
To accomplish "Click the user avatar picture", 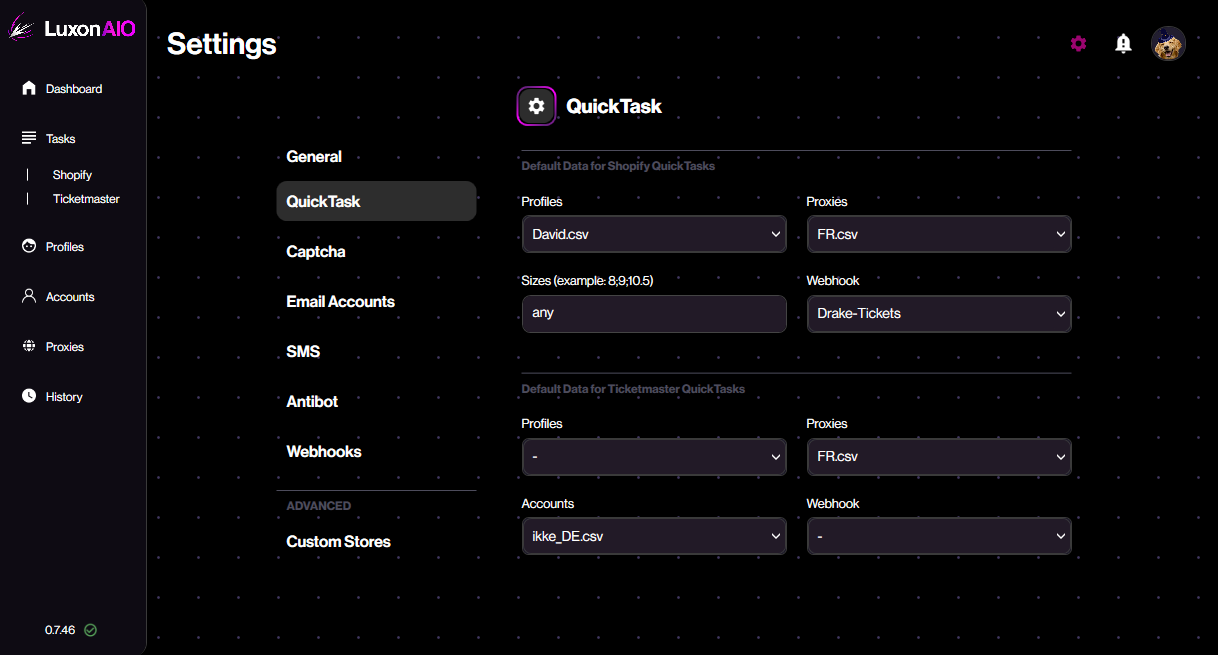I will pyautogui.click(x=1168, y=43).
